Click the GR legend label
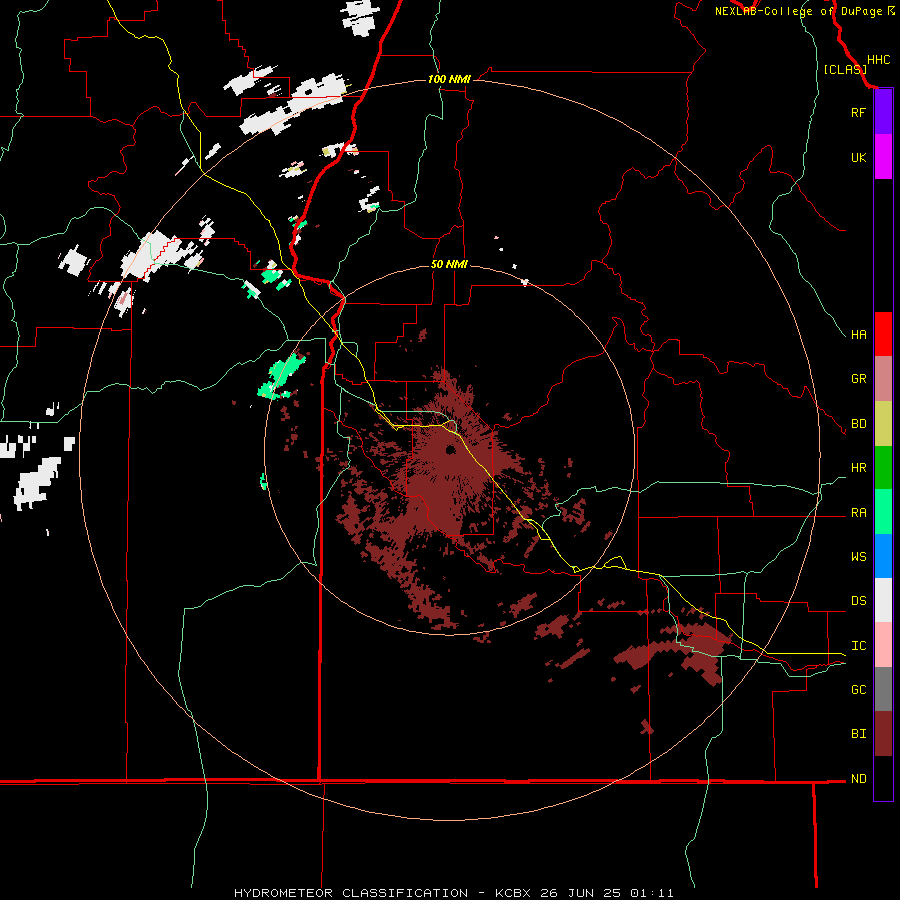This screenshot has height=900, width=900. [x=858, y=379]
